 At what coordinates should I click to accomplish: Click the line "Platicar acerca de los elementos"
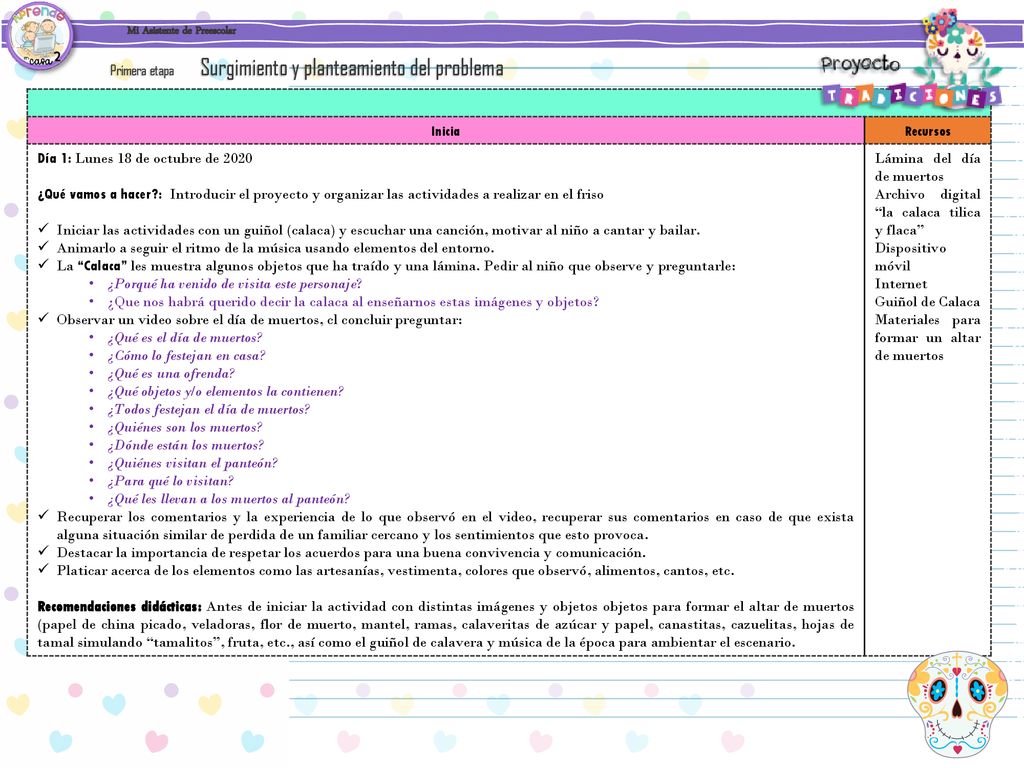(396, 571)
